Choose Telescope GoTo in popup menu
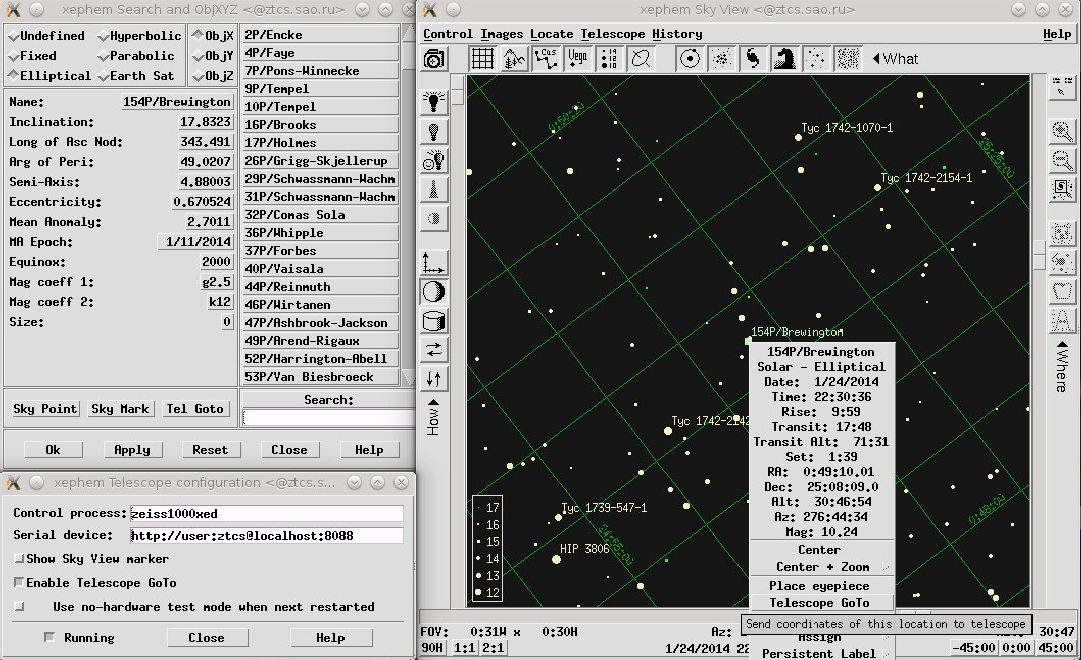Image resolution: width=1081 pixels, height=660 pixels. [820, 603]
